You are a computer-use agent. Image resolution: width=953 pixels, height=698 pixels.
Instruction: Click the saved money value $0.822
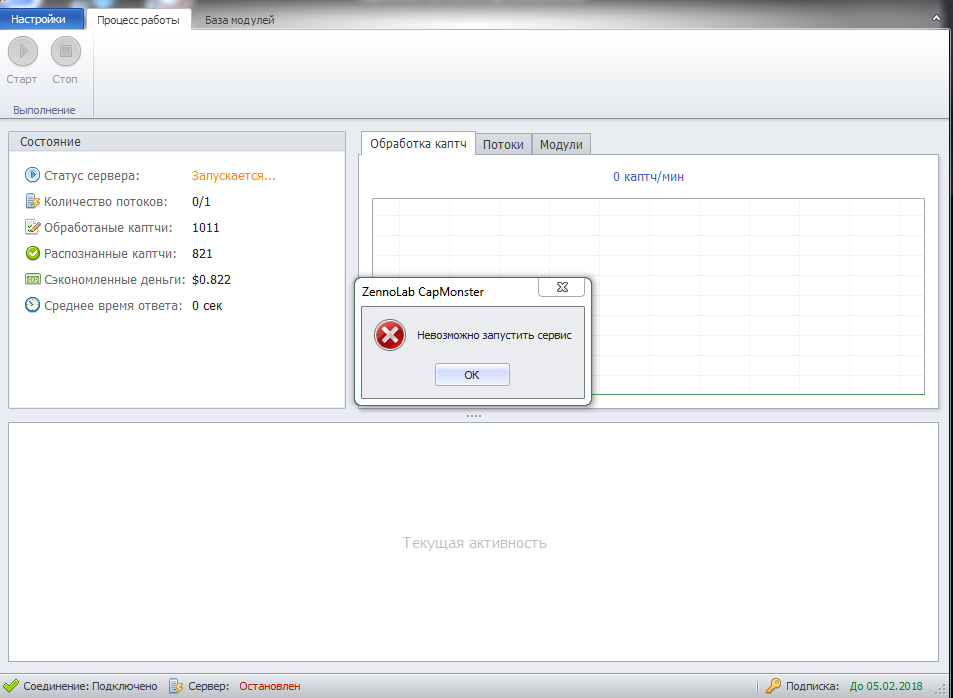pos(211,280)
